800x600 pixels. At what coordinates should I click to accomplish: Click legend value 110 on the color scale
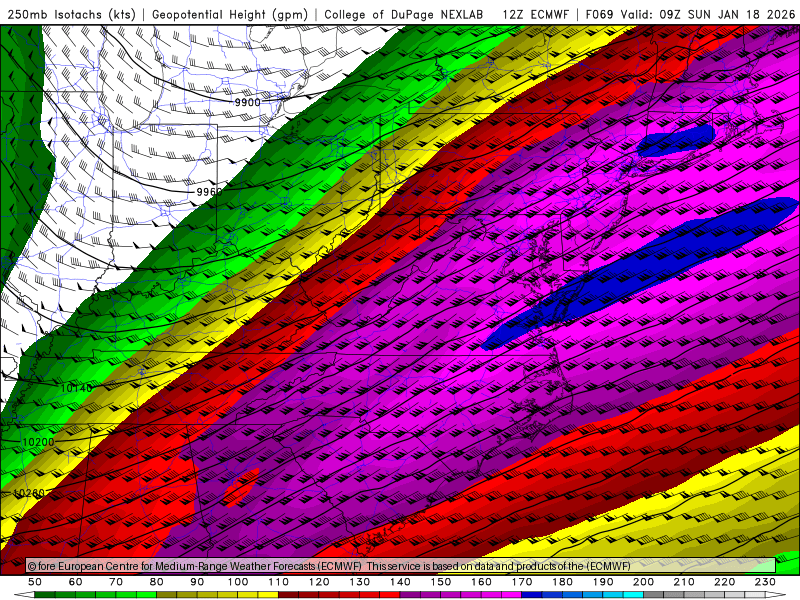[x=279, y=582]
